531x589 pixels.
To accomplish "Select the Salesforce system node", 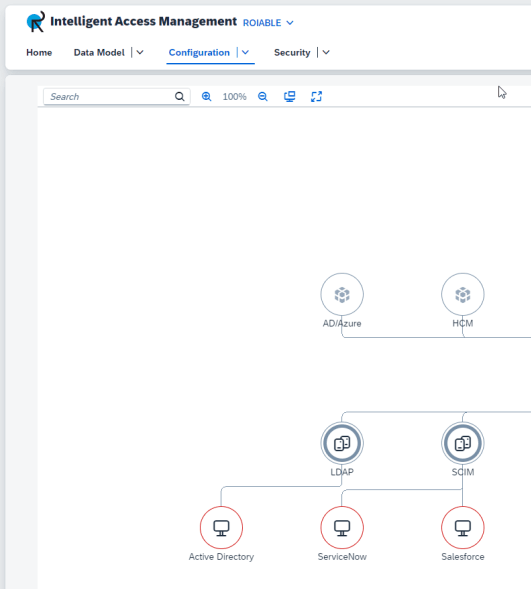I will [x=463, y=528].
